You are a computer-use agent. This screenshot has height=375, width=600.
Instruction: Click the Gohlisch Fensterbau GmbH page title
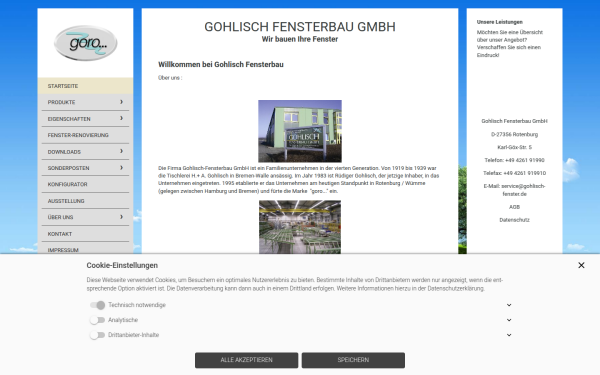coord(300,27)
